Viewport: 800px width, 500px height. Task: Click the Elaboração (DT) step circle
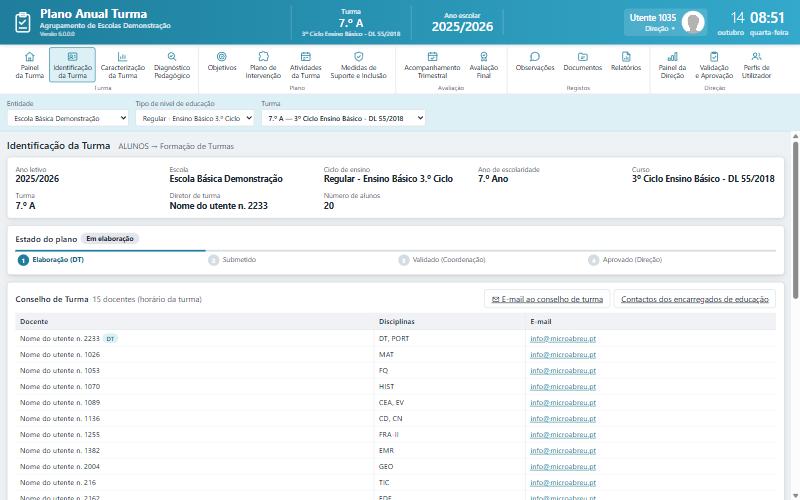pyautogui.click(x=23, y=260)
